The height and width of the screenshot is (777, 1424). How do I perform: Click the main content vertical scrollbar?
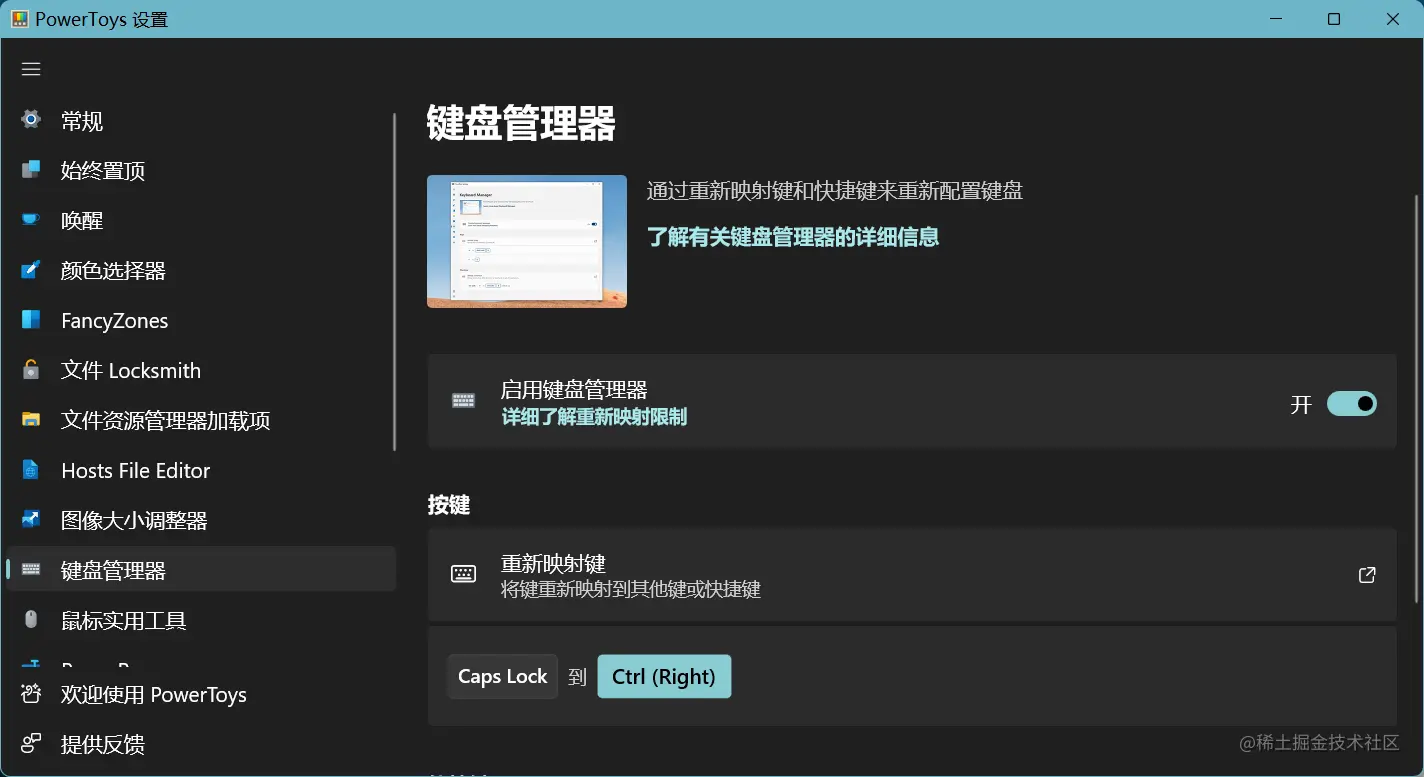1417,398
